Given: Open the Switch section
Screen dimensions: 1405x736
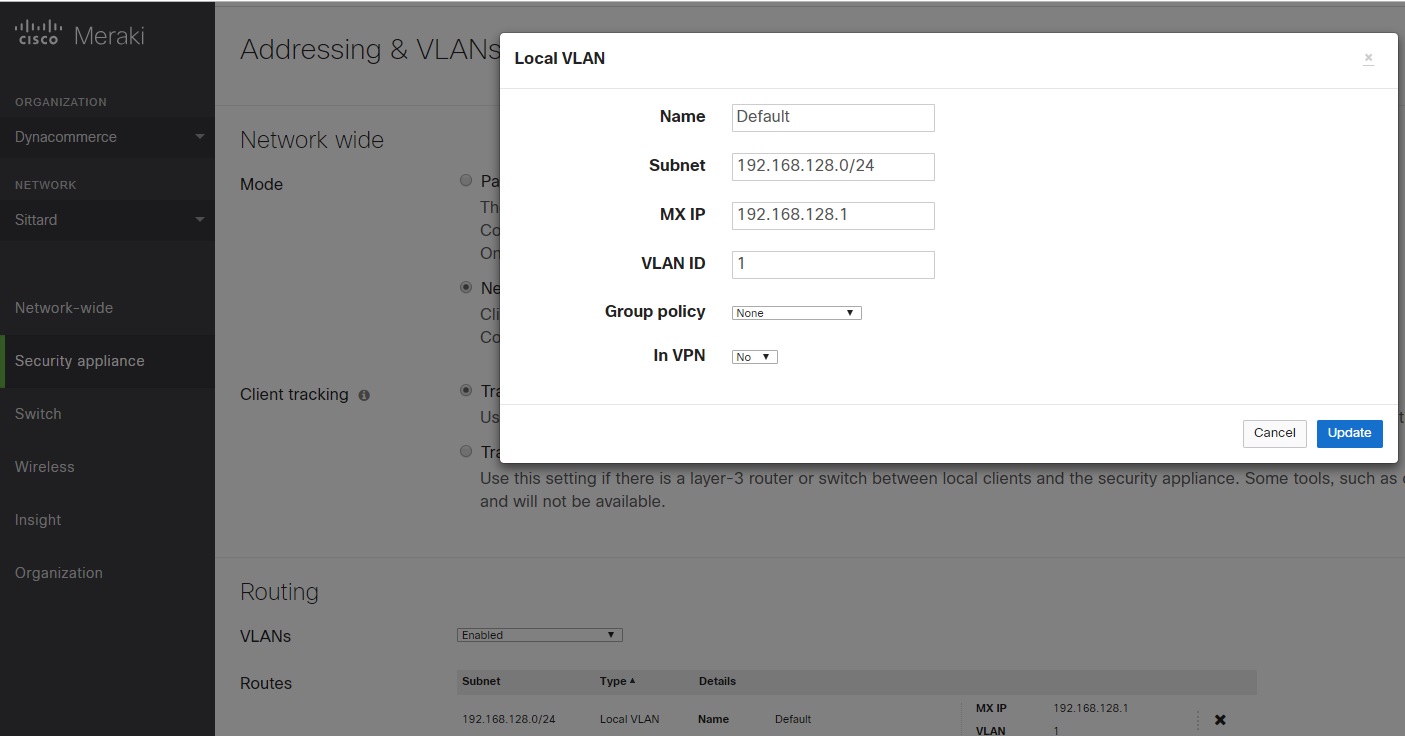Looking at the screenshot, I should pos(38,413).
